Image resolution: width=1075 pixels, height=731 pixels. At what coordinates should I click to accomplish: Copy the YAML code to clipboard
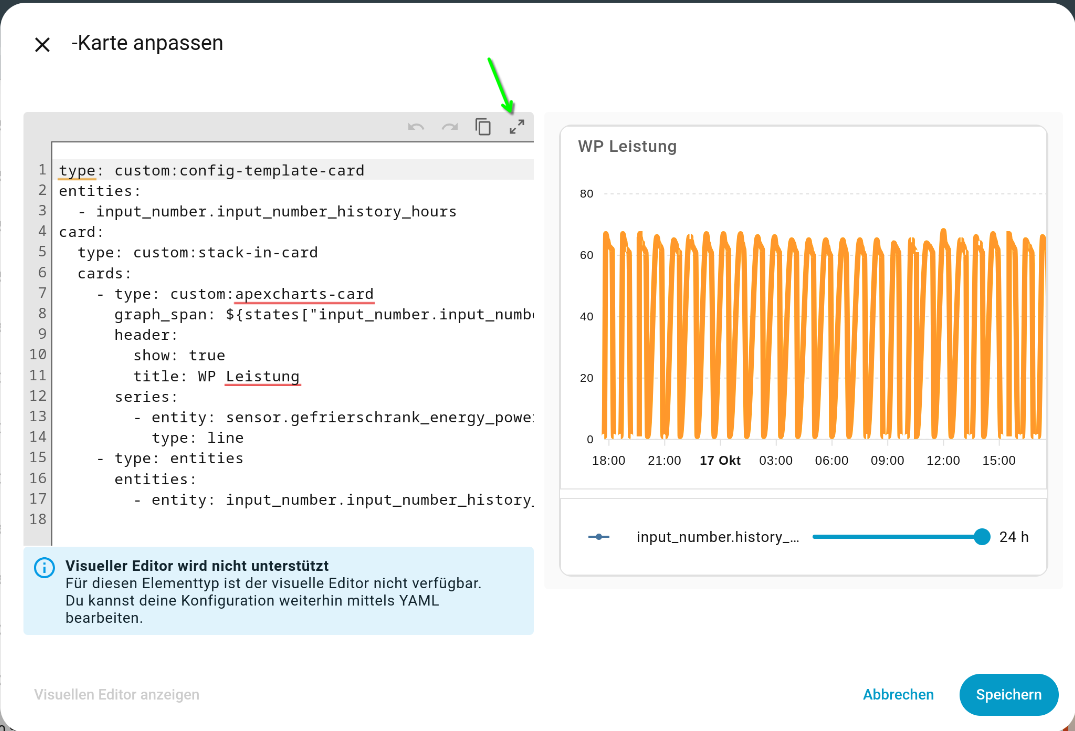click(x=483, y=127)
